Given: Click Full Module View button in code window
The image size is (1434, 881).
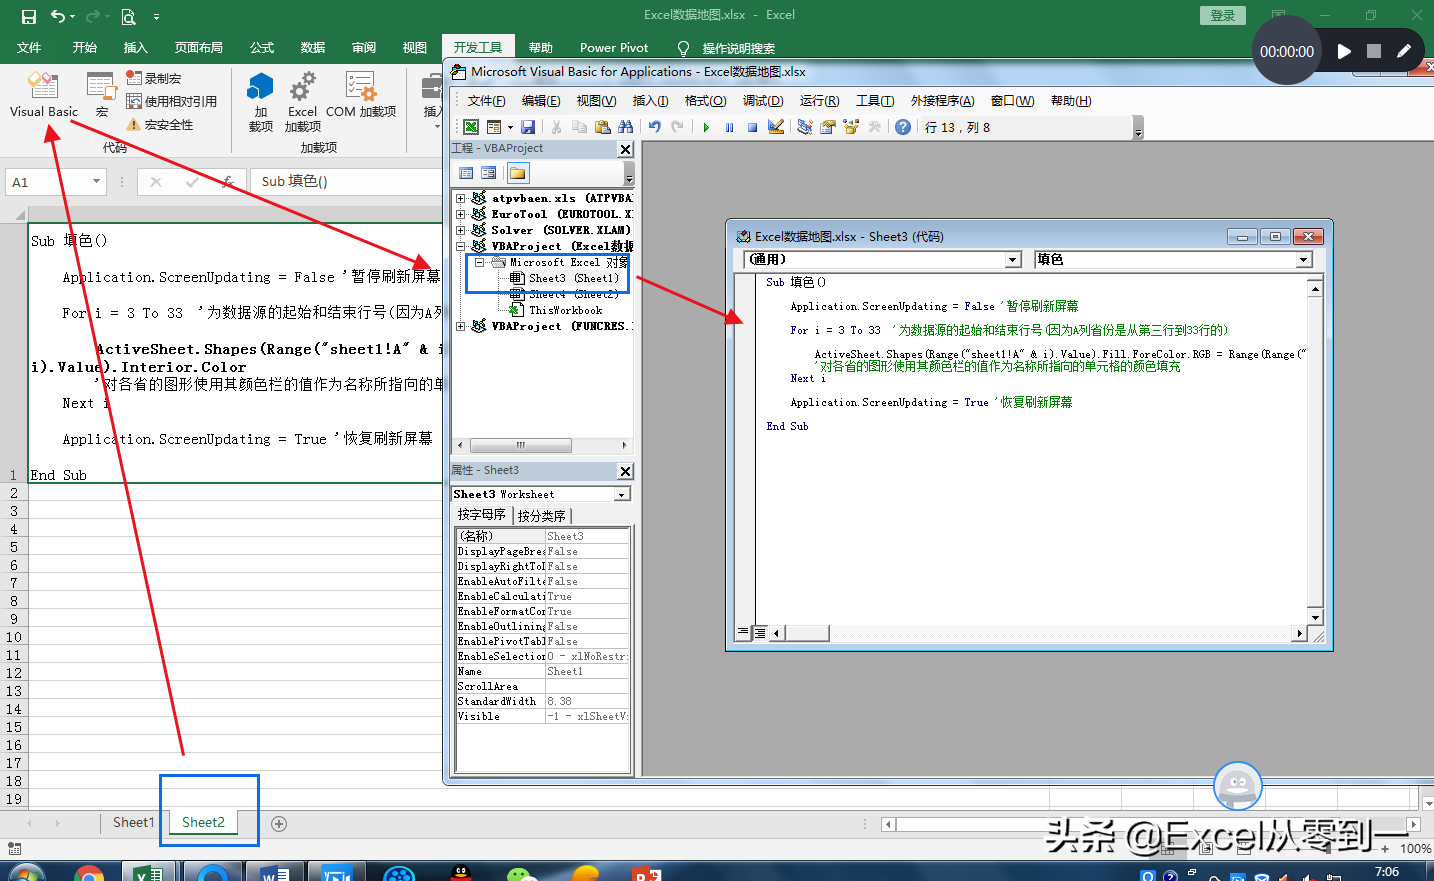Looking at the screenshot, I should pos(759,633).
